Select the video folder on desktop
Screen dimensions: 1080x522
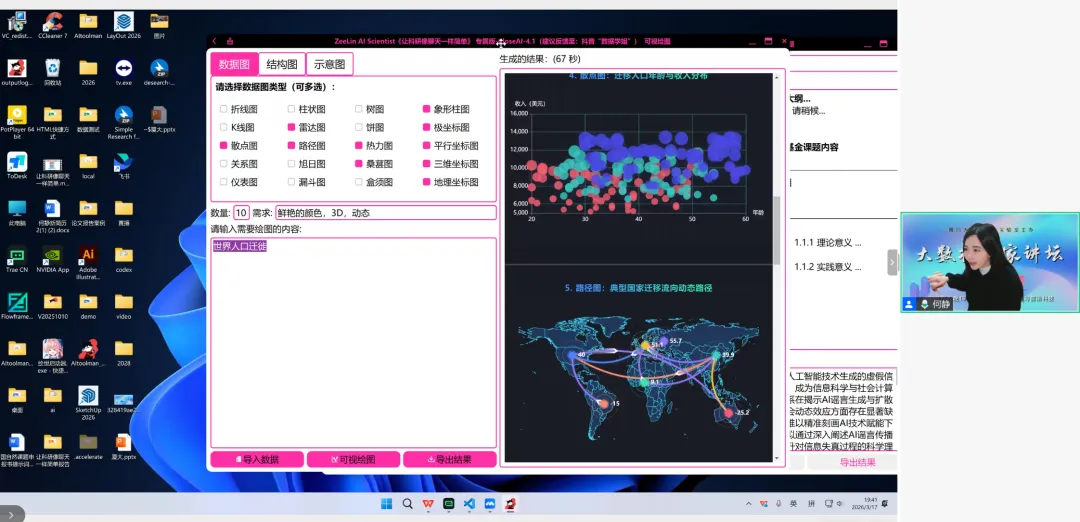pos(124,306)
